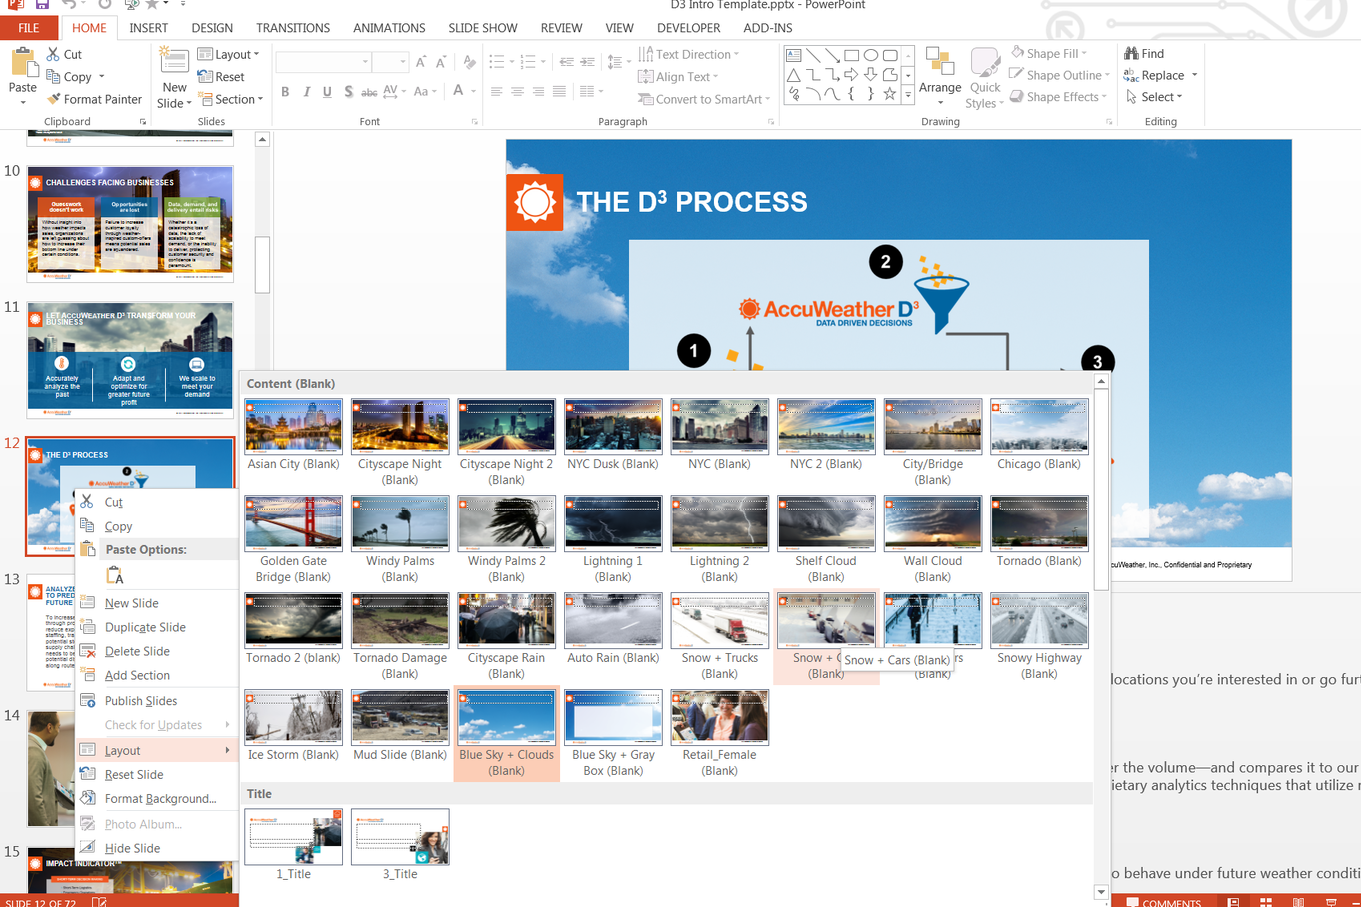Image resolution: width=1361 pixels, height=907 pixels.
Task: Select slide 11 thumbnail in panel
Action: click(x=130, y=360)
